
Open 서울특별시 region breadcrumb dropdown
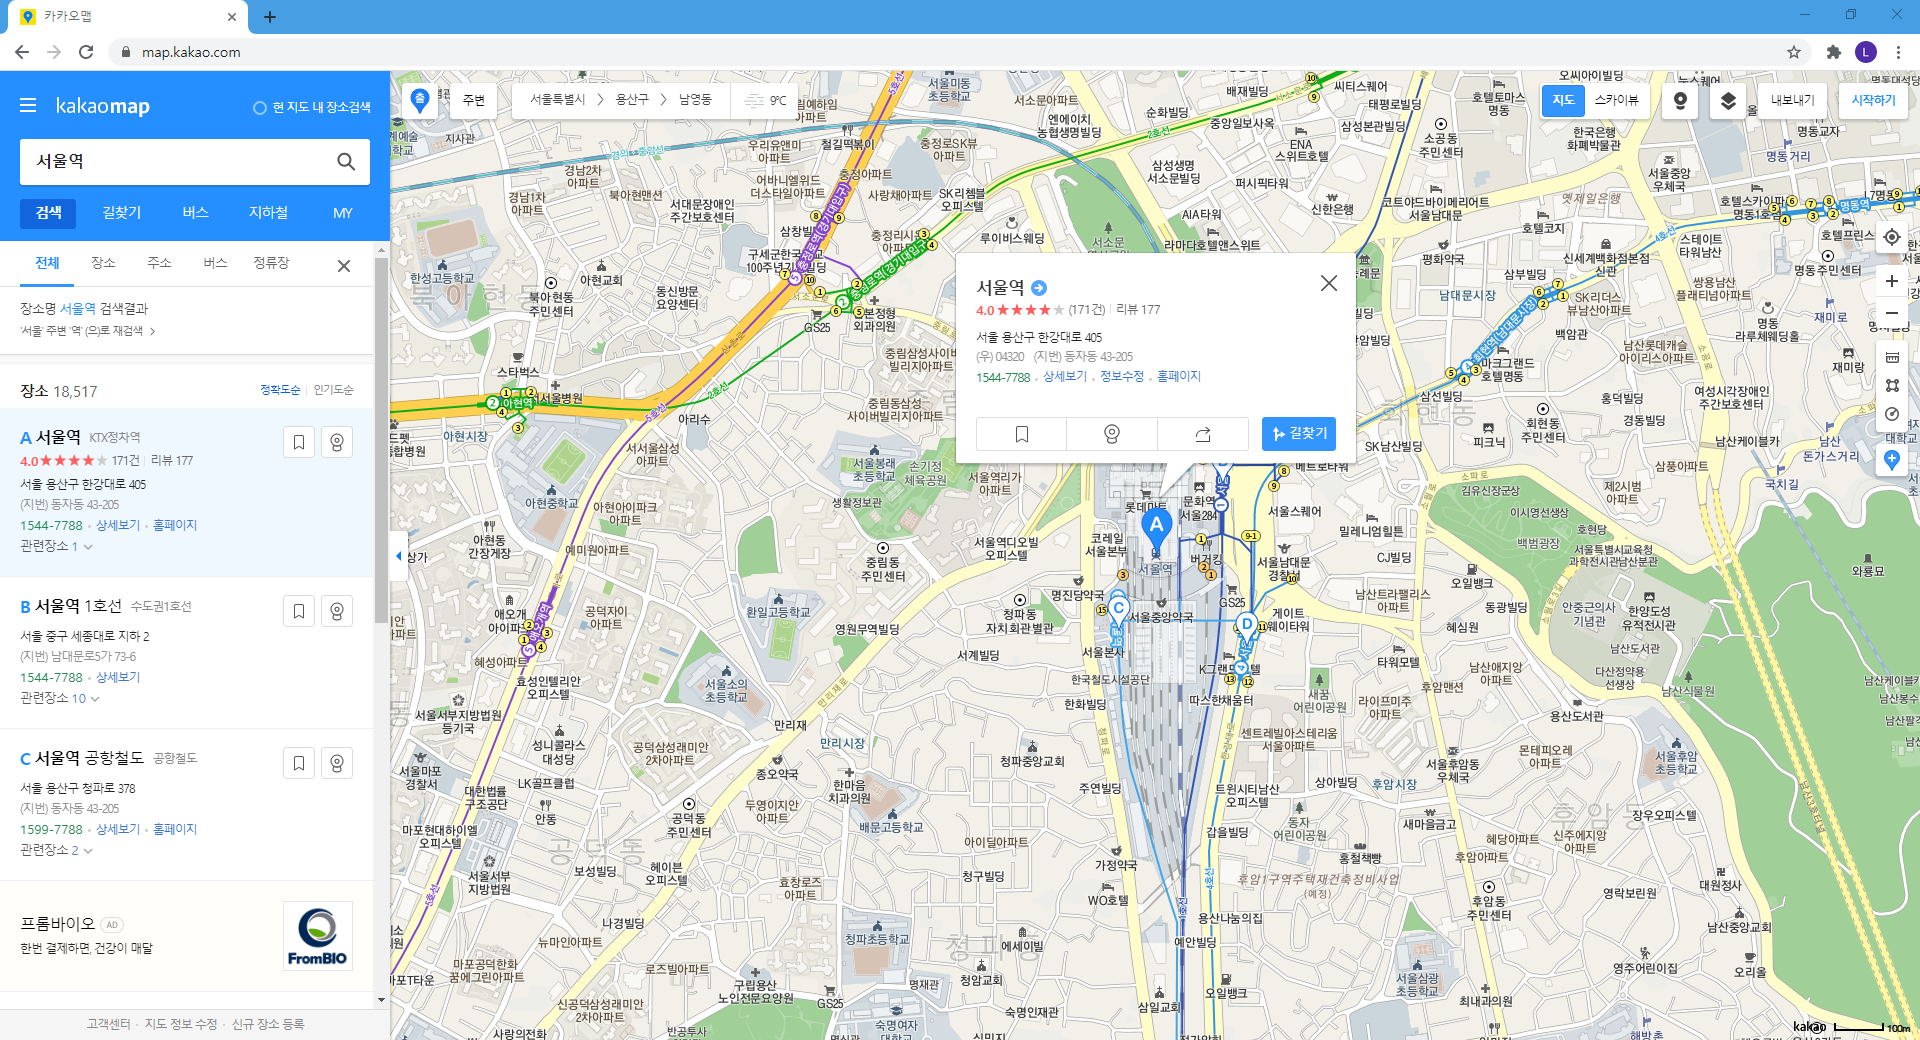pos(558,100)
